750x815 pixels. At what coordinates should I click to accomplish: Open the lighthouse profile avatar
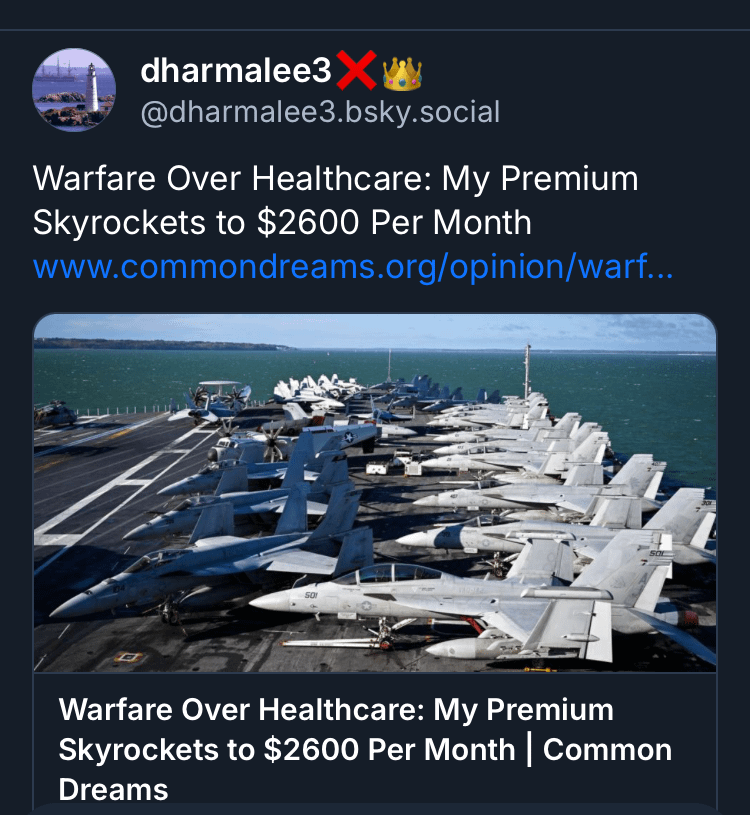pyautogui.click(x=74, y=89)
